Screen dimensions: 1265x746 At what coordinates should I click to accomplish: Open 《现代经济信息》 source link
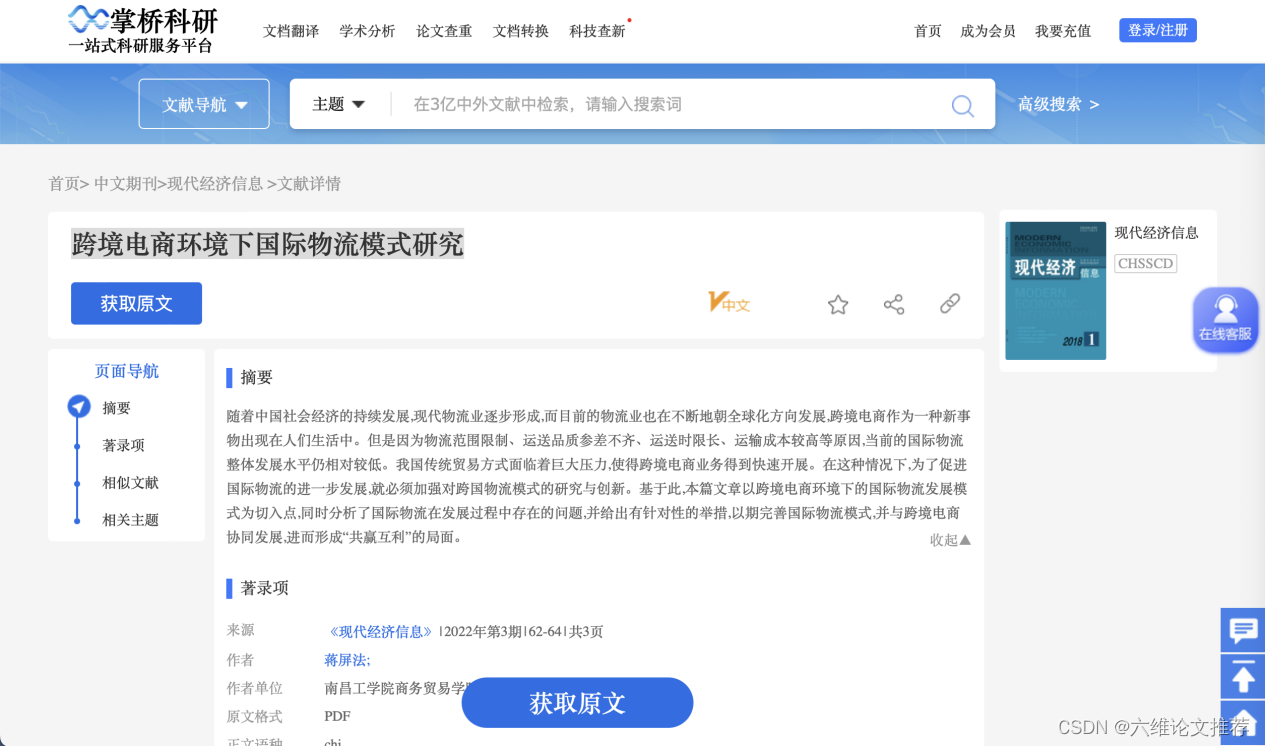380,632
